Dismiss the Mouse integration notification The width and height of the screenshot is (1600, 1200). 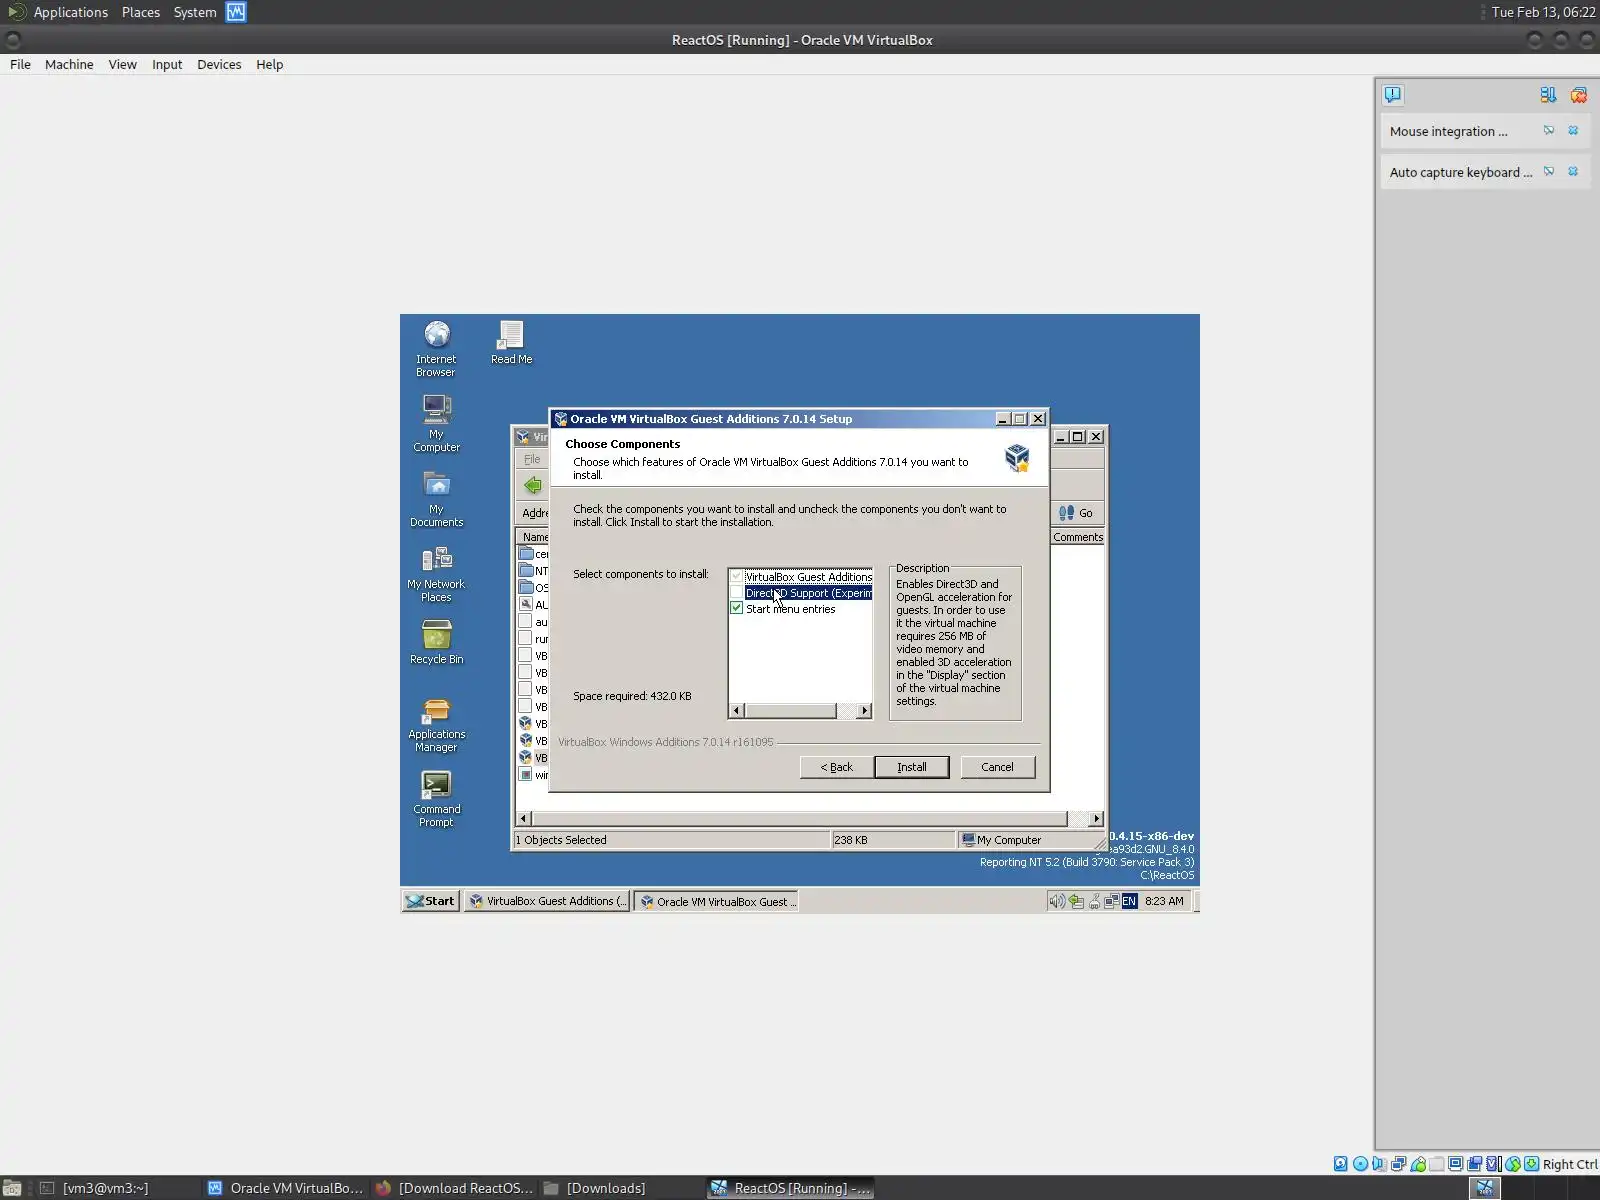point(1573,131)
